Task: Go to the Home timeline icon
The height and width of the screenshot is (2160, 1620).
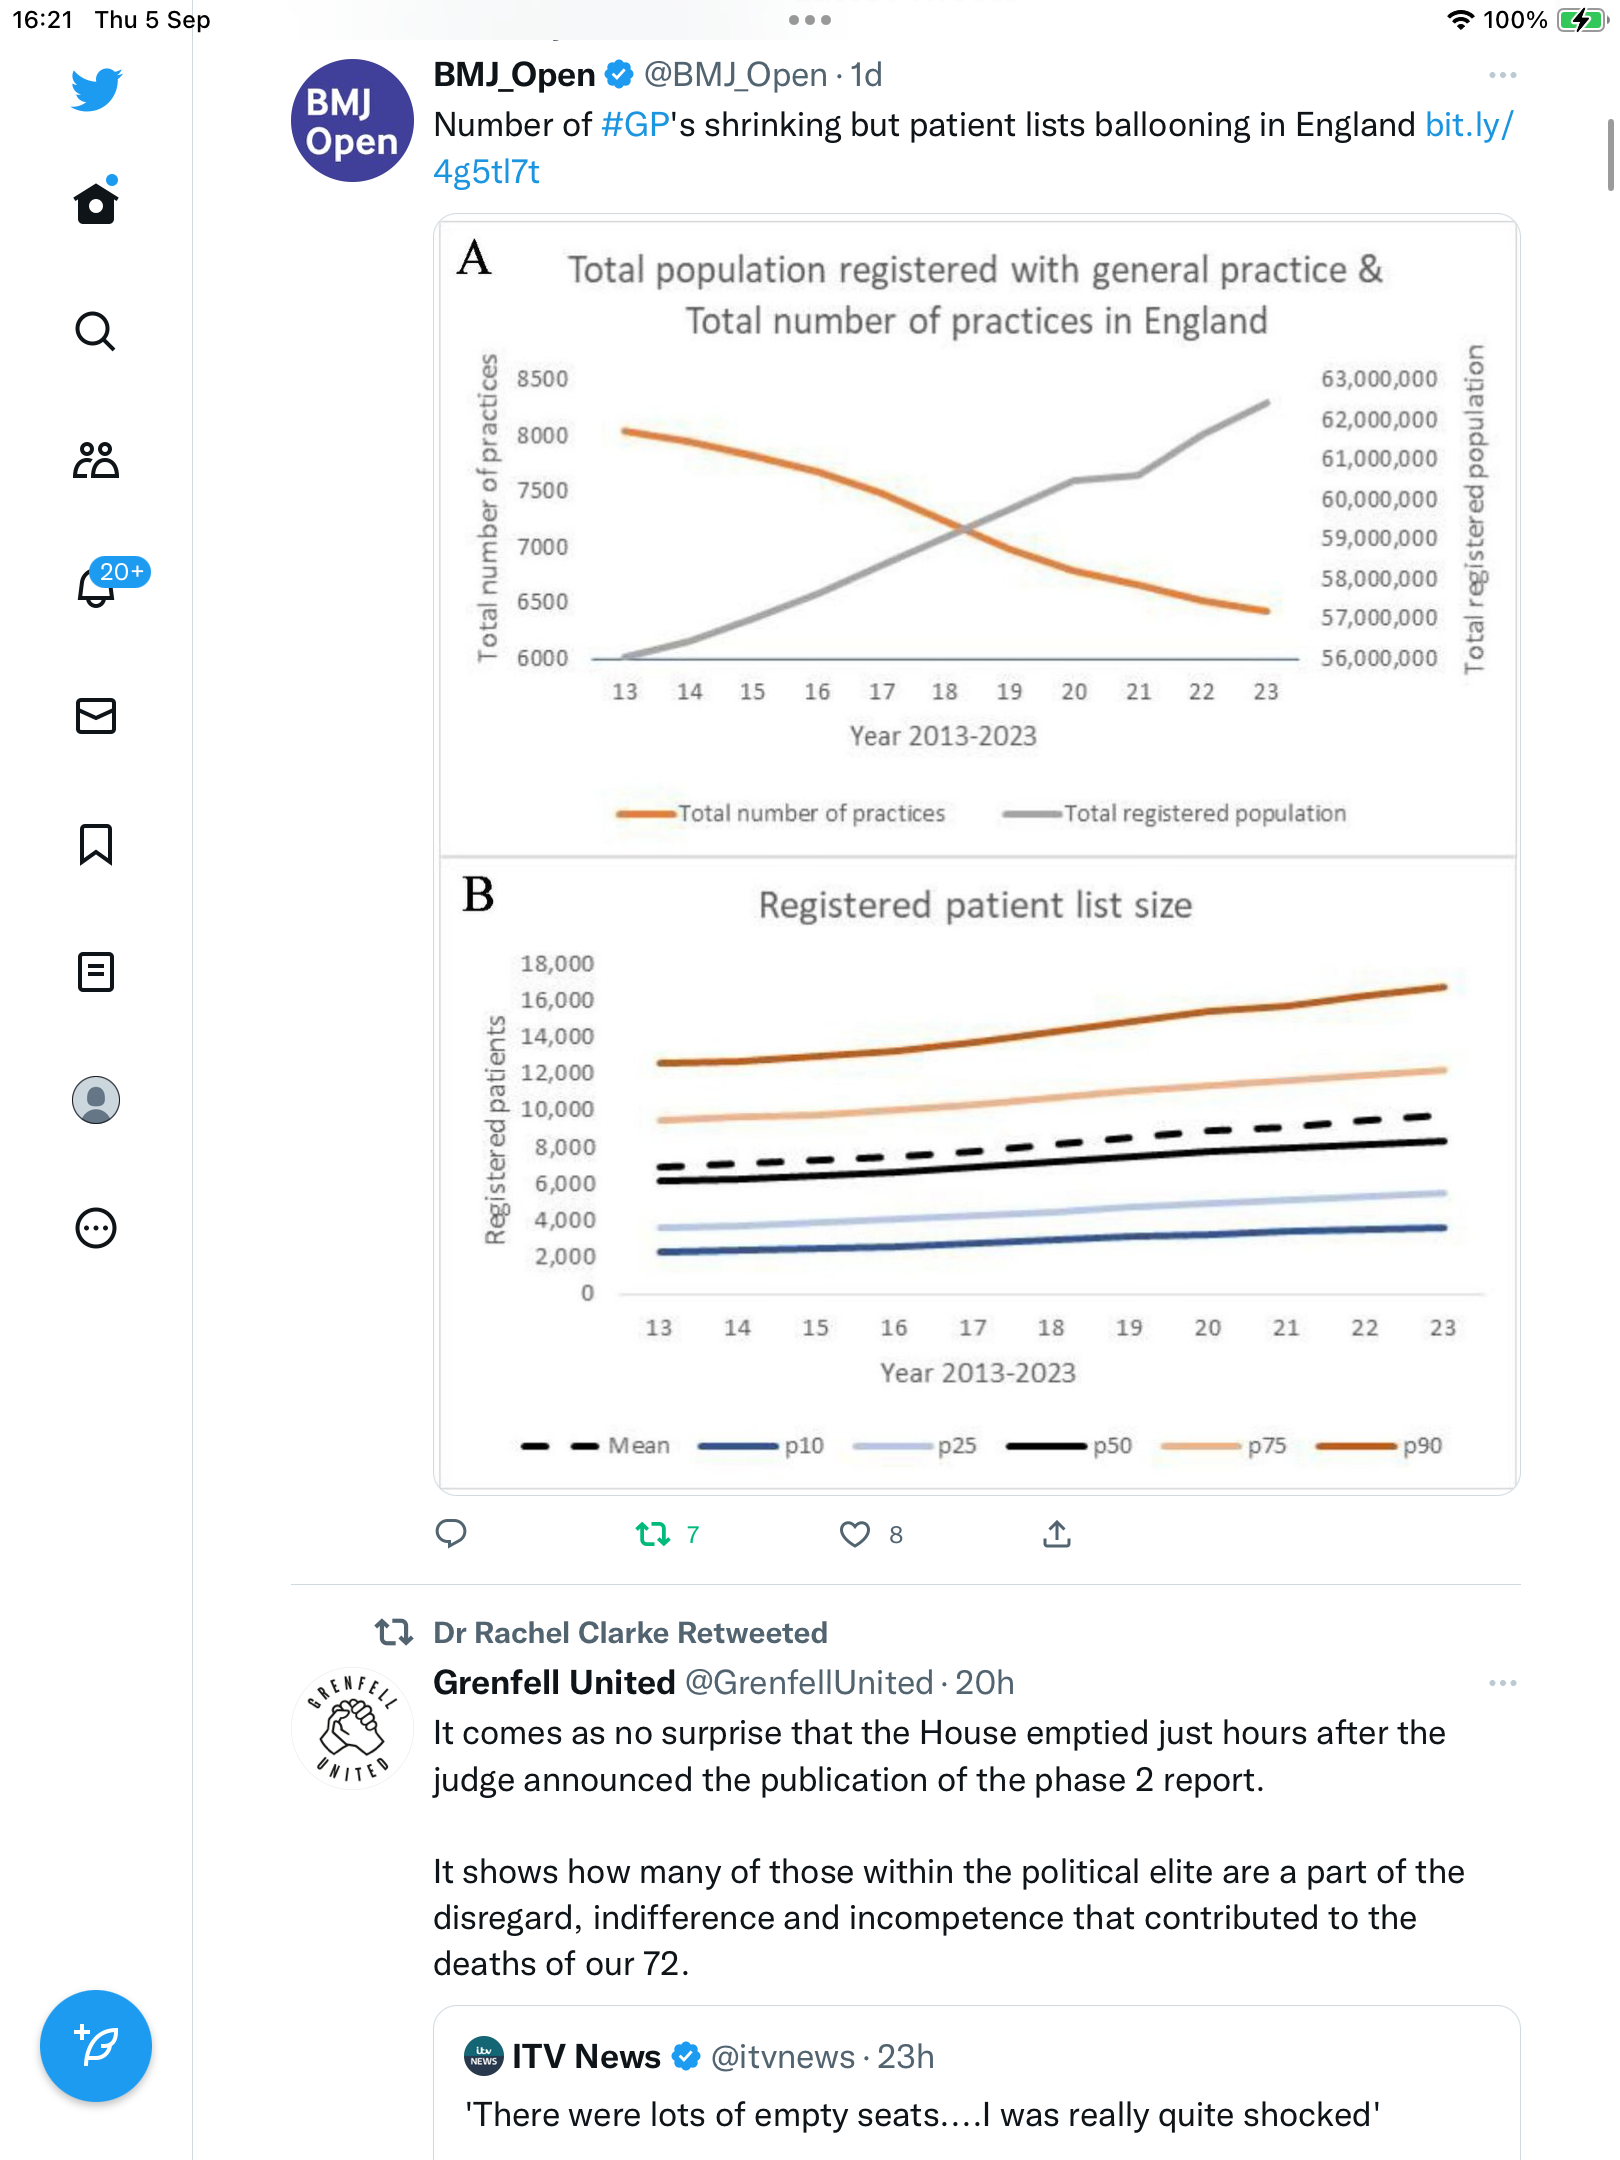Action: click(96, 202)
